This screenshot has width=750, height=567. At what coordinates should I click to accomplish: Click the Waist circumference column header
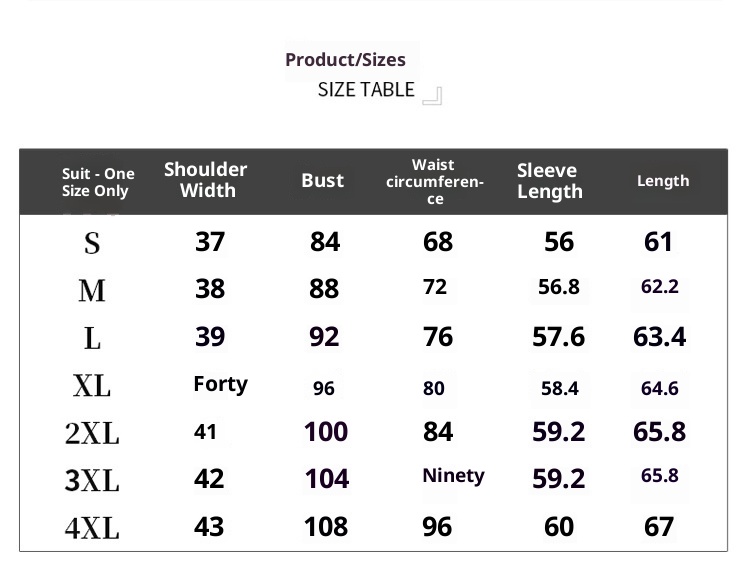click(x=434, y=181)
